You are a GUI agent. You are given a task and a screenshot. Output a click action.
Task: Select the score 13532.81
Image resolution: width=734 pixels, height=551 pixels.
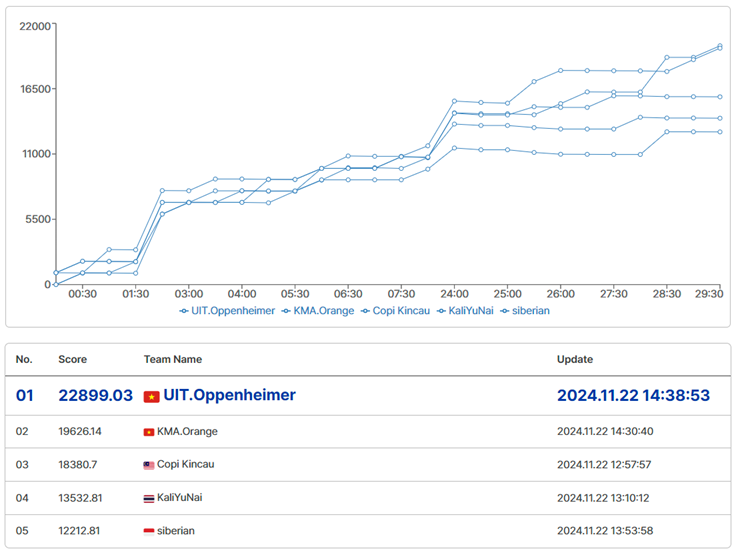[80, 498]
